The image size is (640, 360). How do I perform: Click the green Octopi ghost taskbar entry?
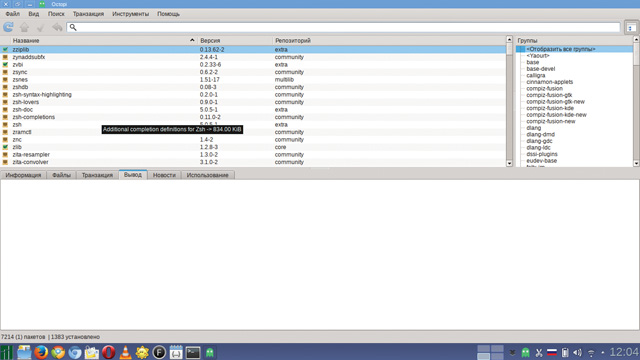[x=210, y=352]
